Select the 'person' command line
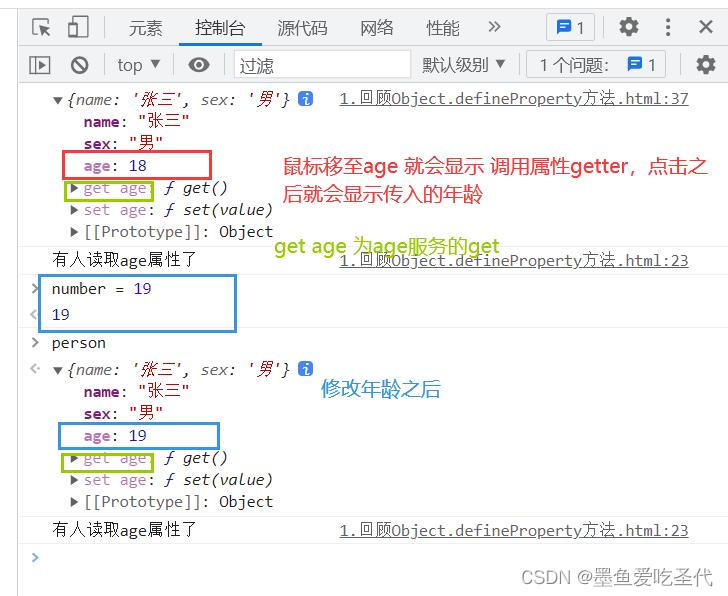Viewport: 728px width, 596px height. [78, 343]
